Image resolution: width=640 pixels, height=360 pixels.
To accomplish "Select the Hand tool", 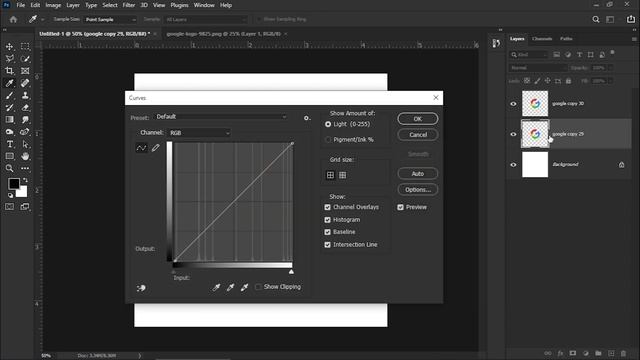I will (25, 156).
